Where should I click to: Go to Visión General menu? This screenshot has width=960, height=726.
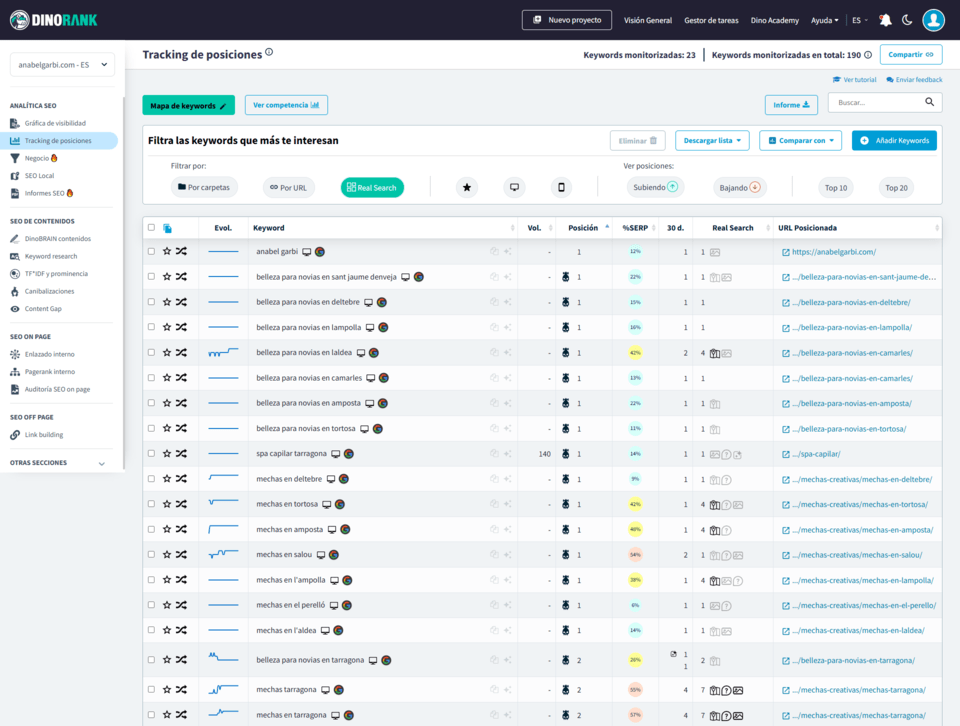(x=647, y=20)
